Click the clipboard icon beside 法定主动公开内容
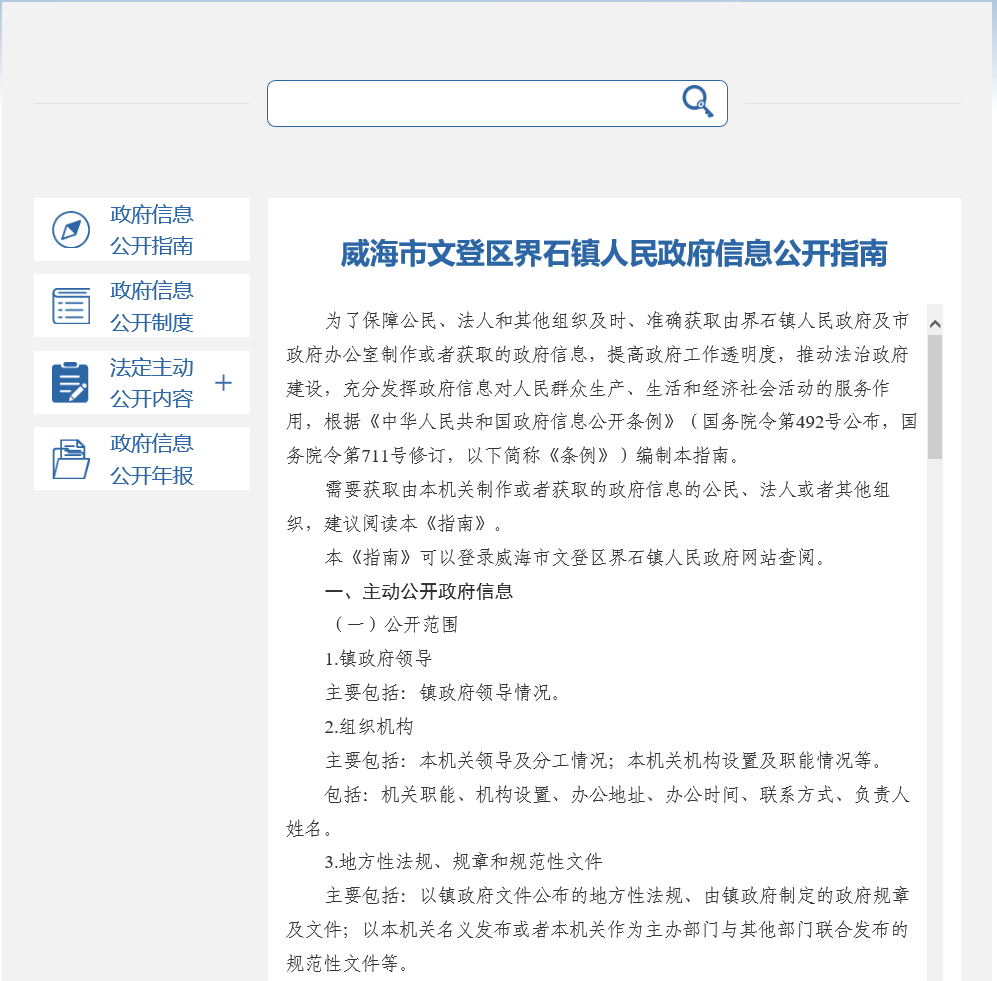 click(x=71, y=382)
